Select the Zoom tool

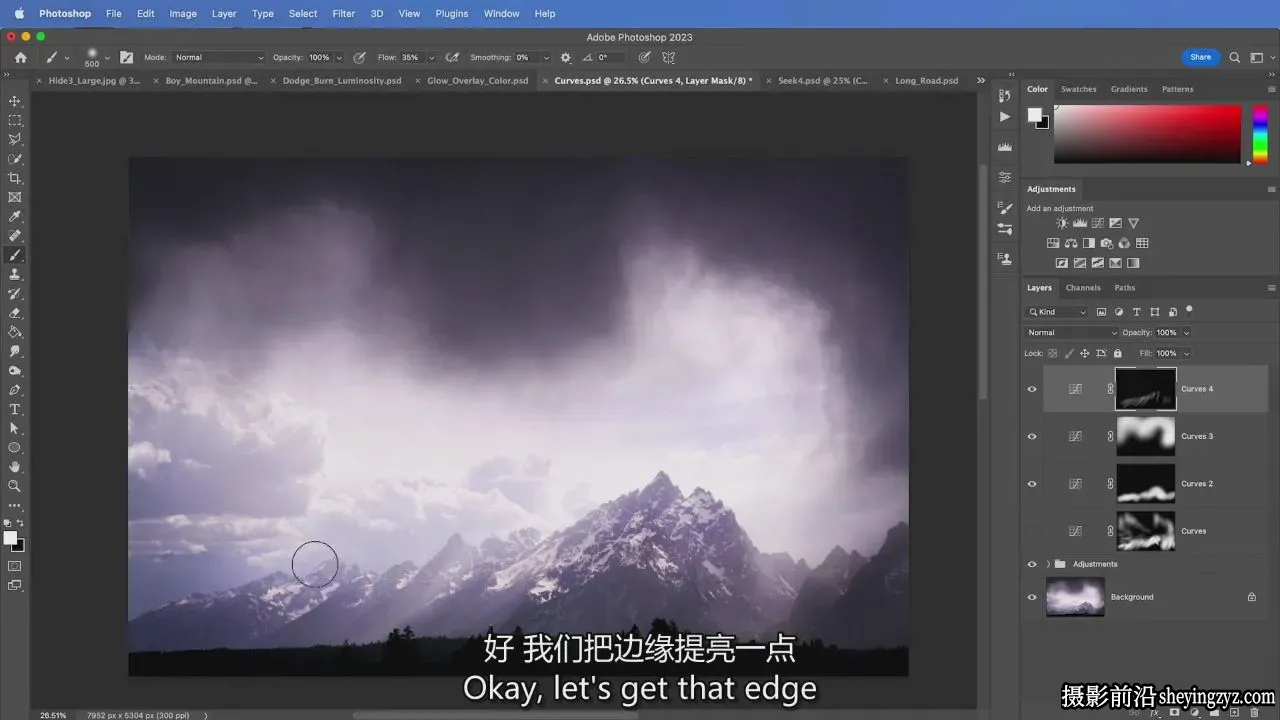[15, 486]
